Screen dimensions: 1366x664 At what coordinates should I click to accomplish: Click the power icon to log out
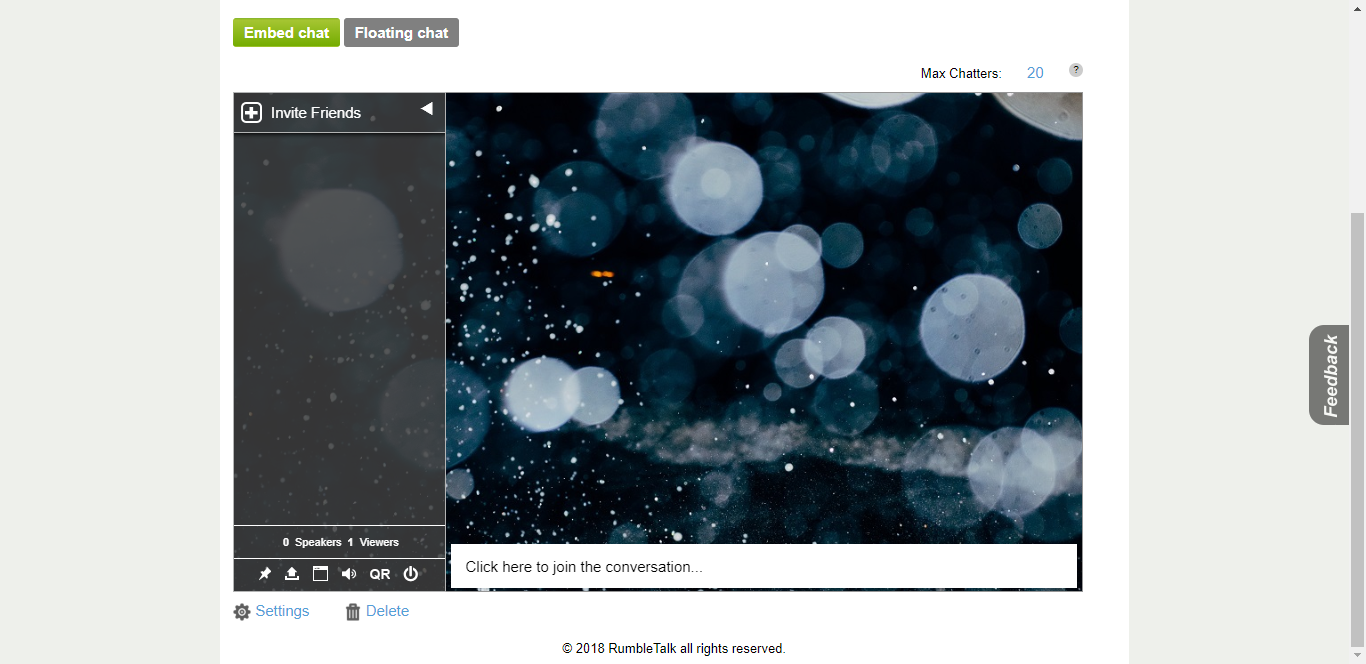click(410, 574)
